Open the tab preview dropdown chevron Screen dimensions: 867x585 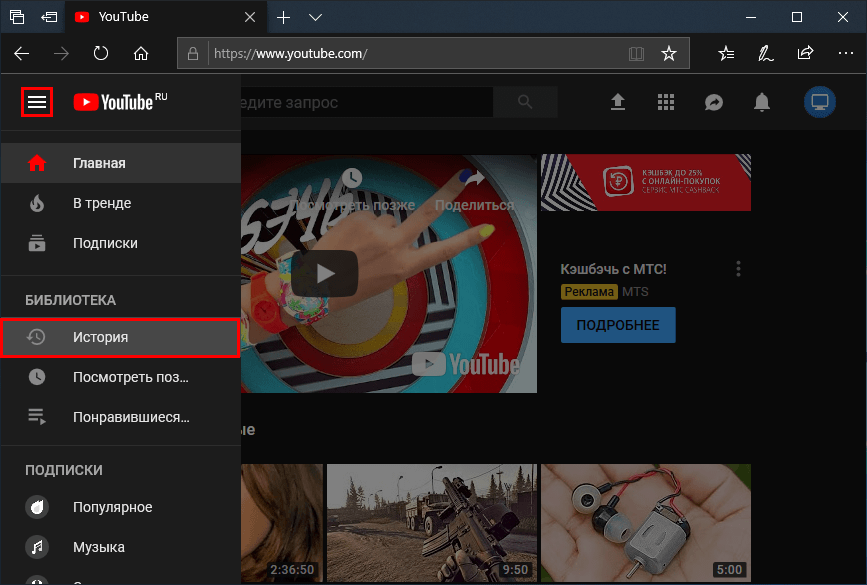(x=315, y=17)
